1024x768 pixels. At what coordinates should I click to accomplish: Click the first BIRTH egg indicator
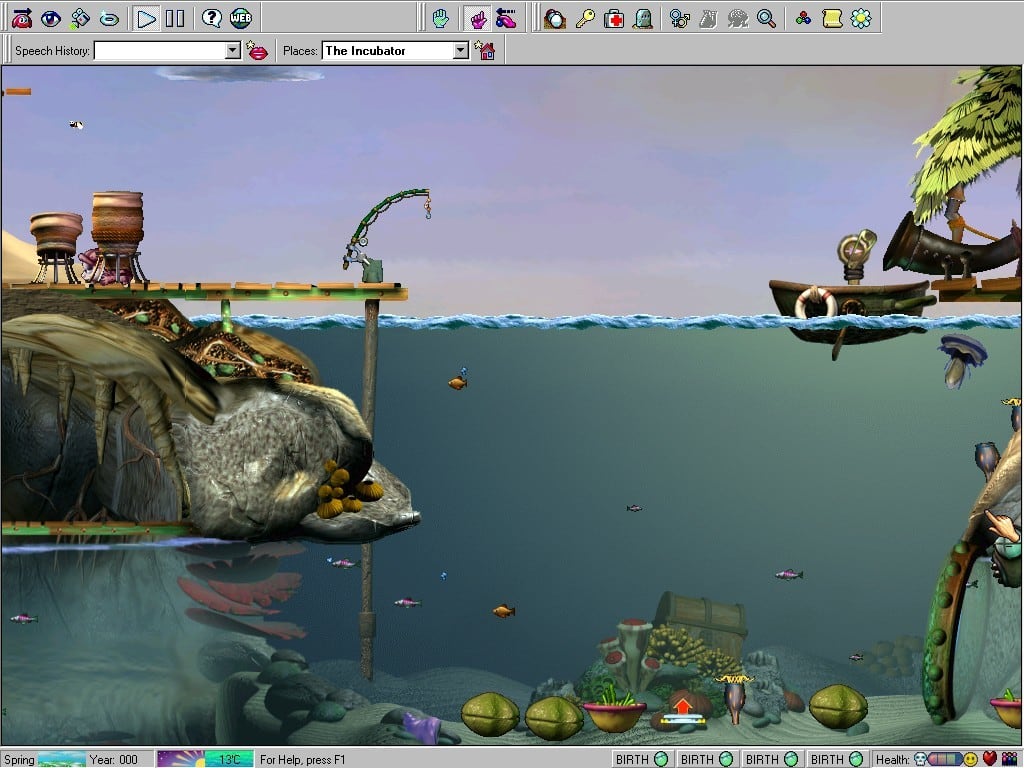pos(642,759)
